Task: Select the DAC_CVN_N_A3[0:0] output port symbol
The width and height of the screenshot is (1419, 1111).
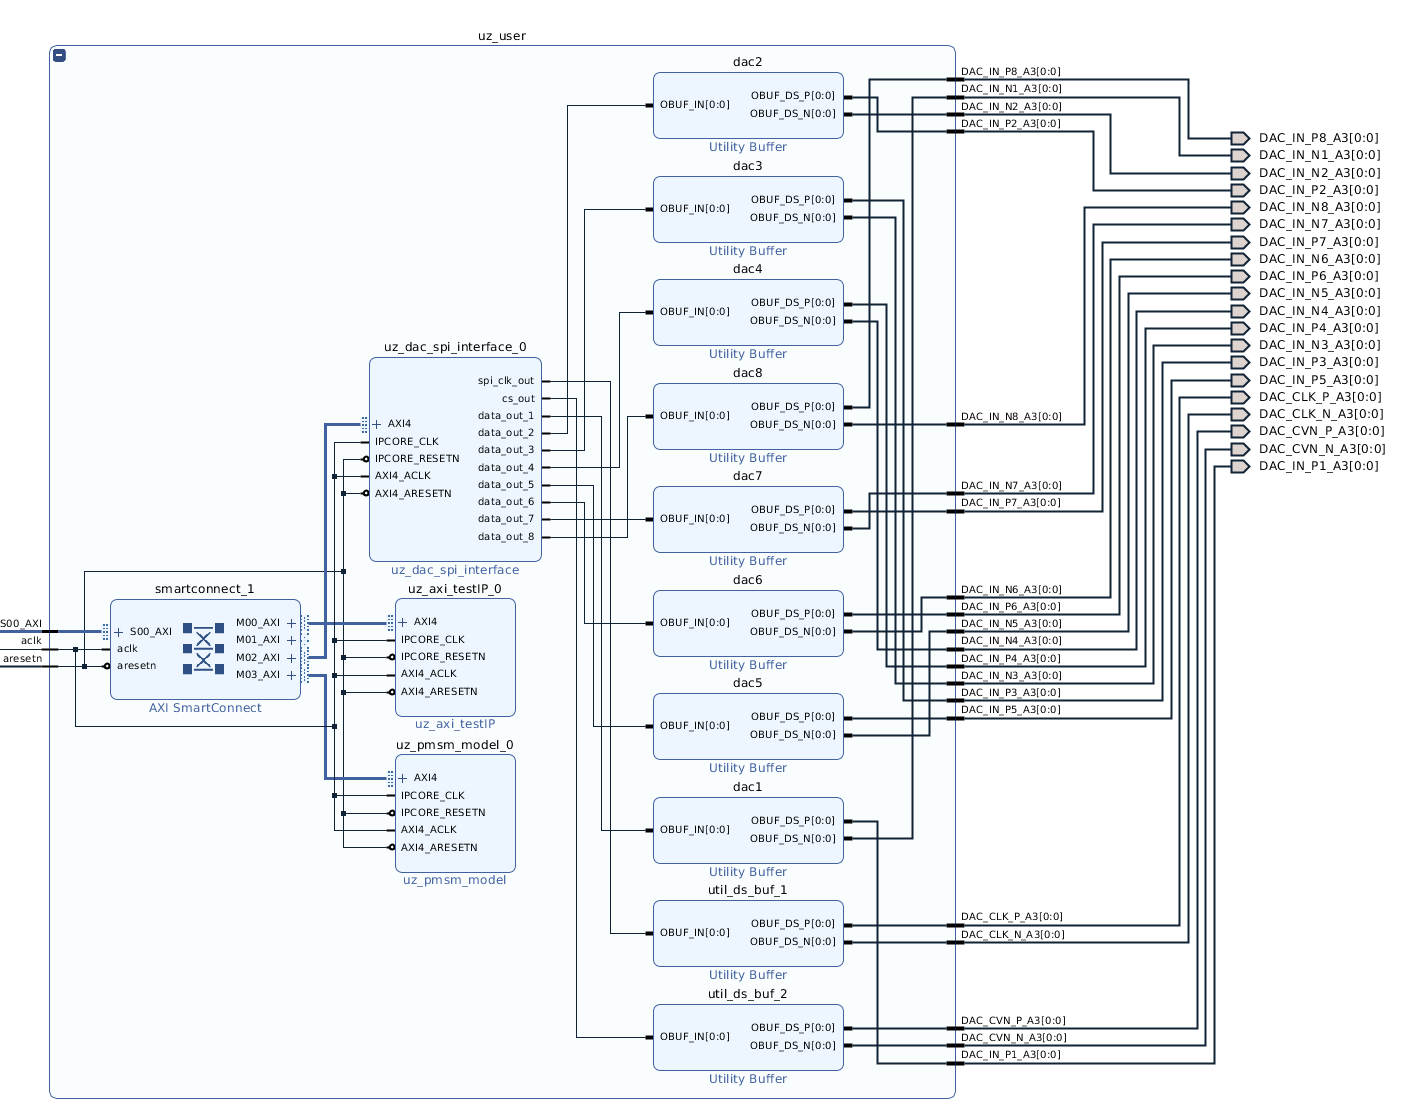Action: coord(1240,449)
